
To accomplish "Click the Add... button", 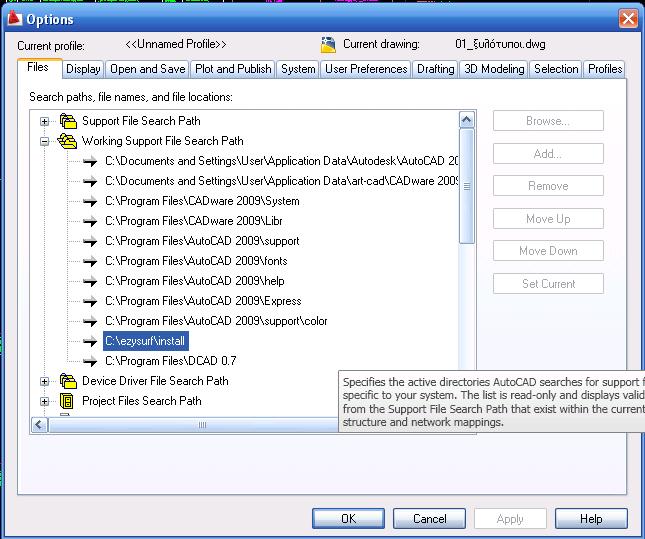I will pyautogui.click(x=548, y=153).
